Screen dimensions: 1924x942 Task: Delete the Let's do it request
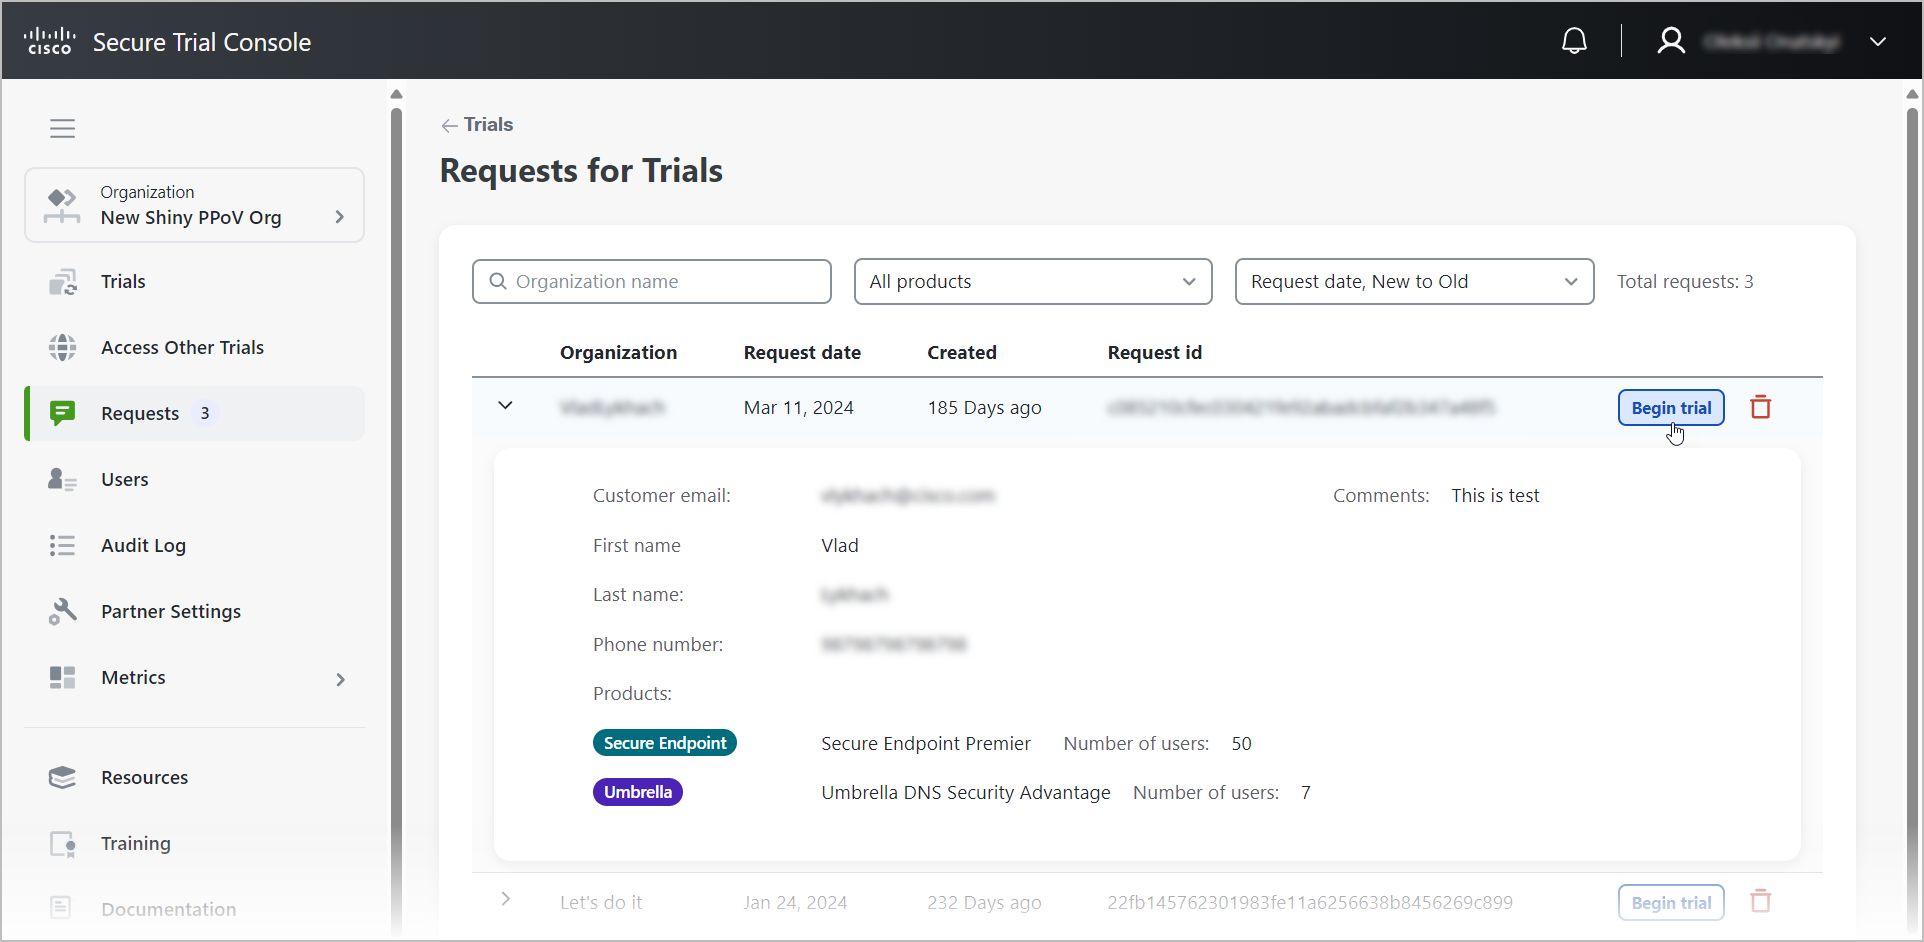(x=1761, y=901)
